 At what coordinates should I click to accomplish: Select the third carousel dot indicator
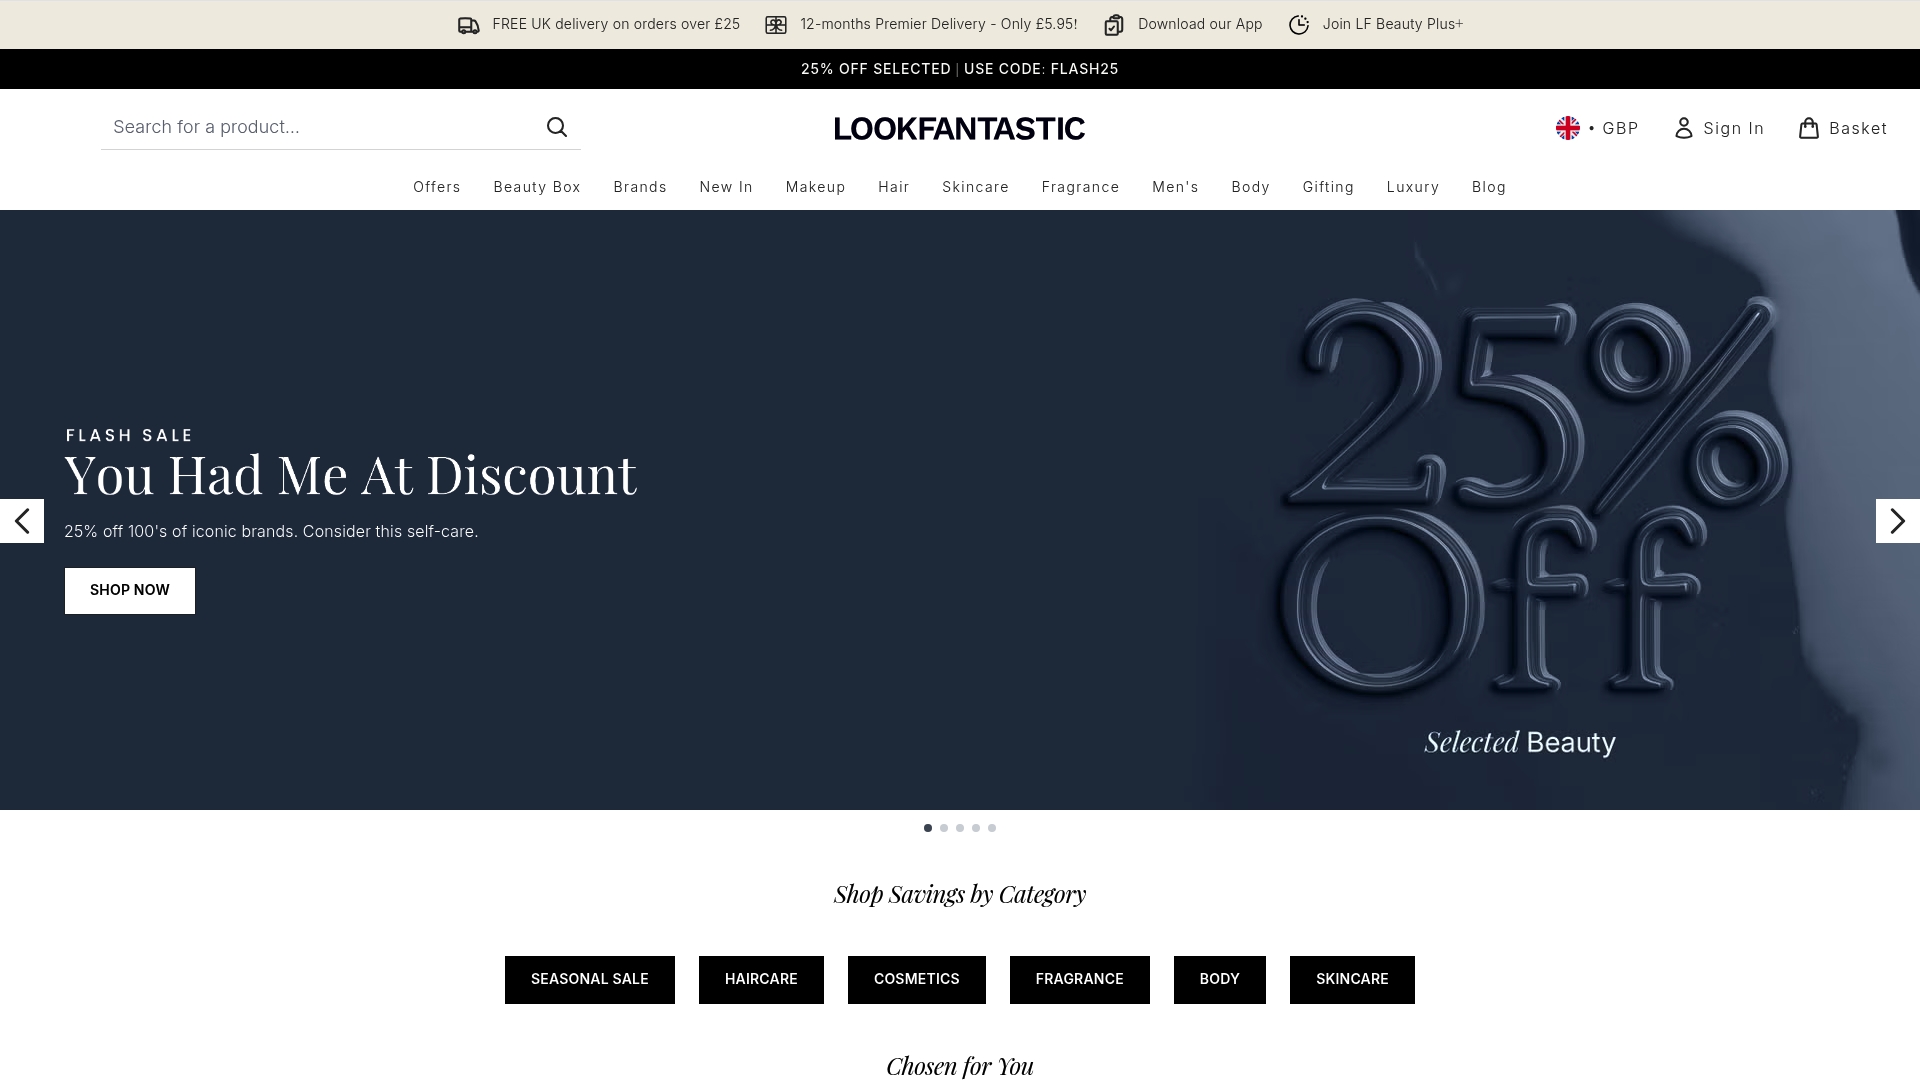click(x=959, y=828)
